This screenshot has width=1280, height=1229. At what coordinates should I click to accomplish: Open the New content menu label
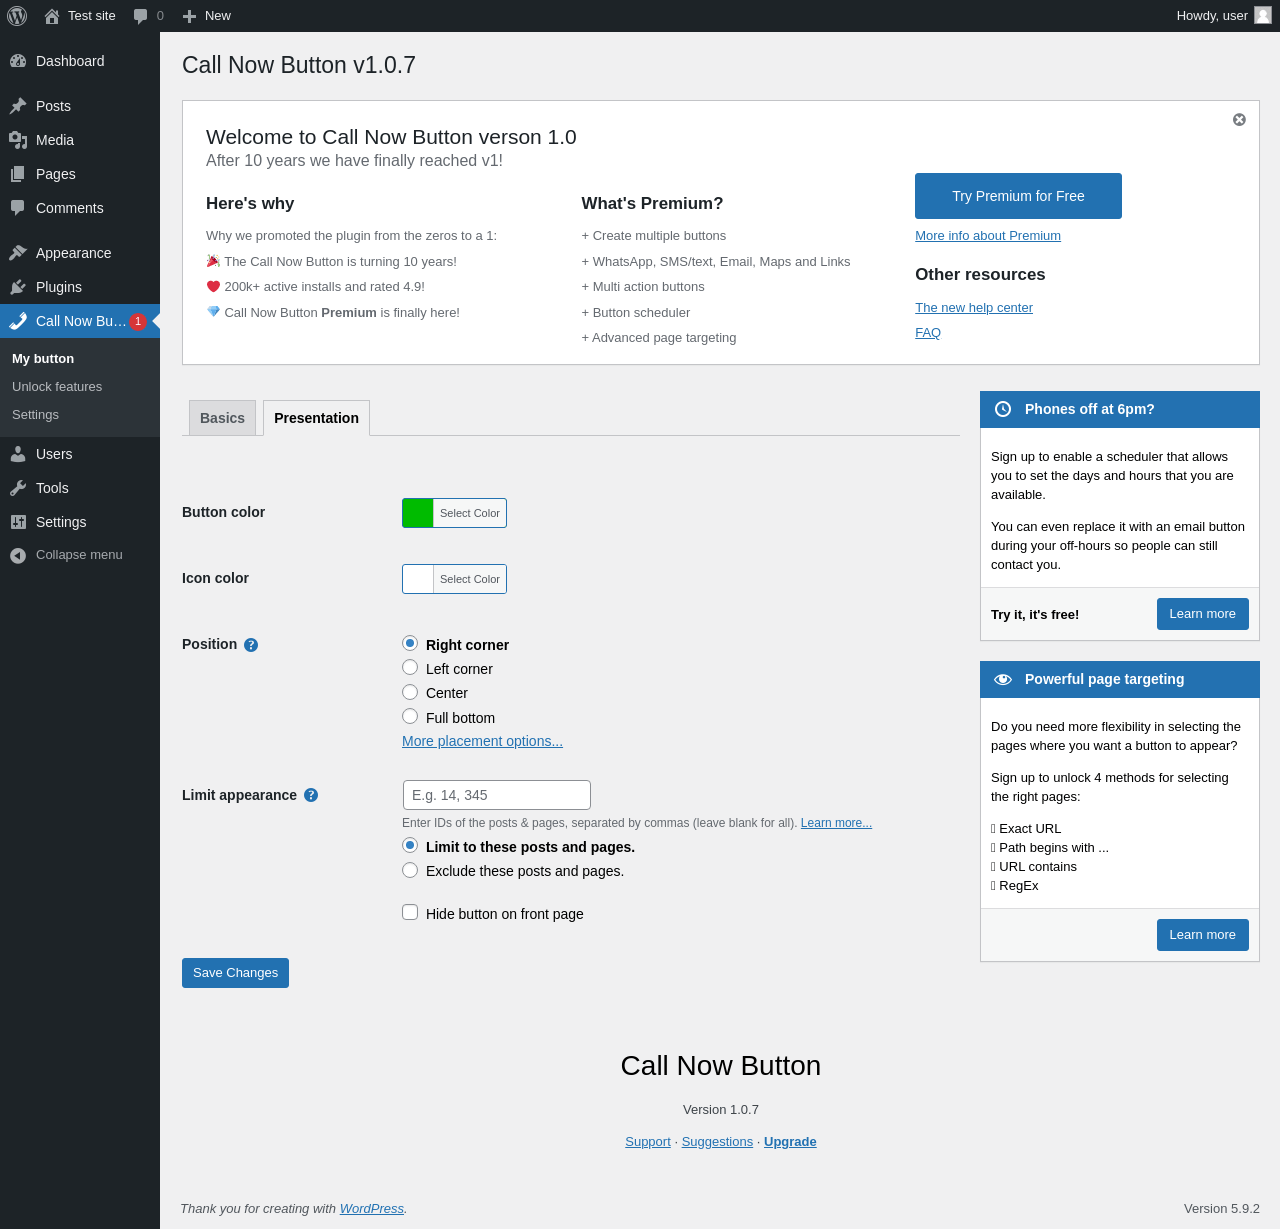[218, 16]
